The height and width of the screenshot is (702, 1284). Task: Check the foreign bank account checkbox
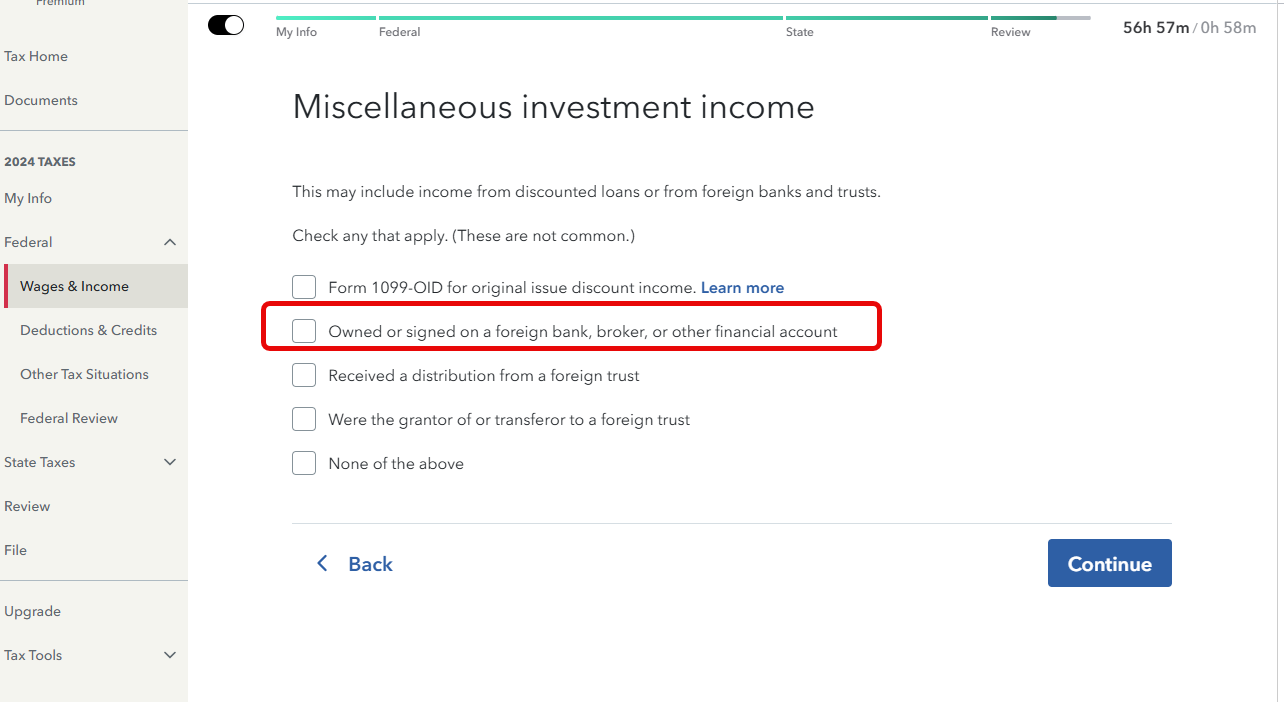click(304, 332)
